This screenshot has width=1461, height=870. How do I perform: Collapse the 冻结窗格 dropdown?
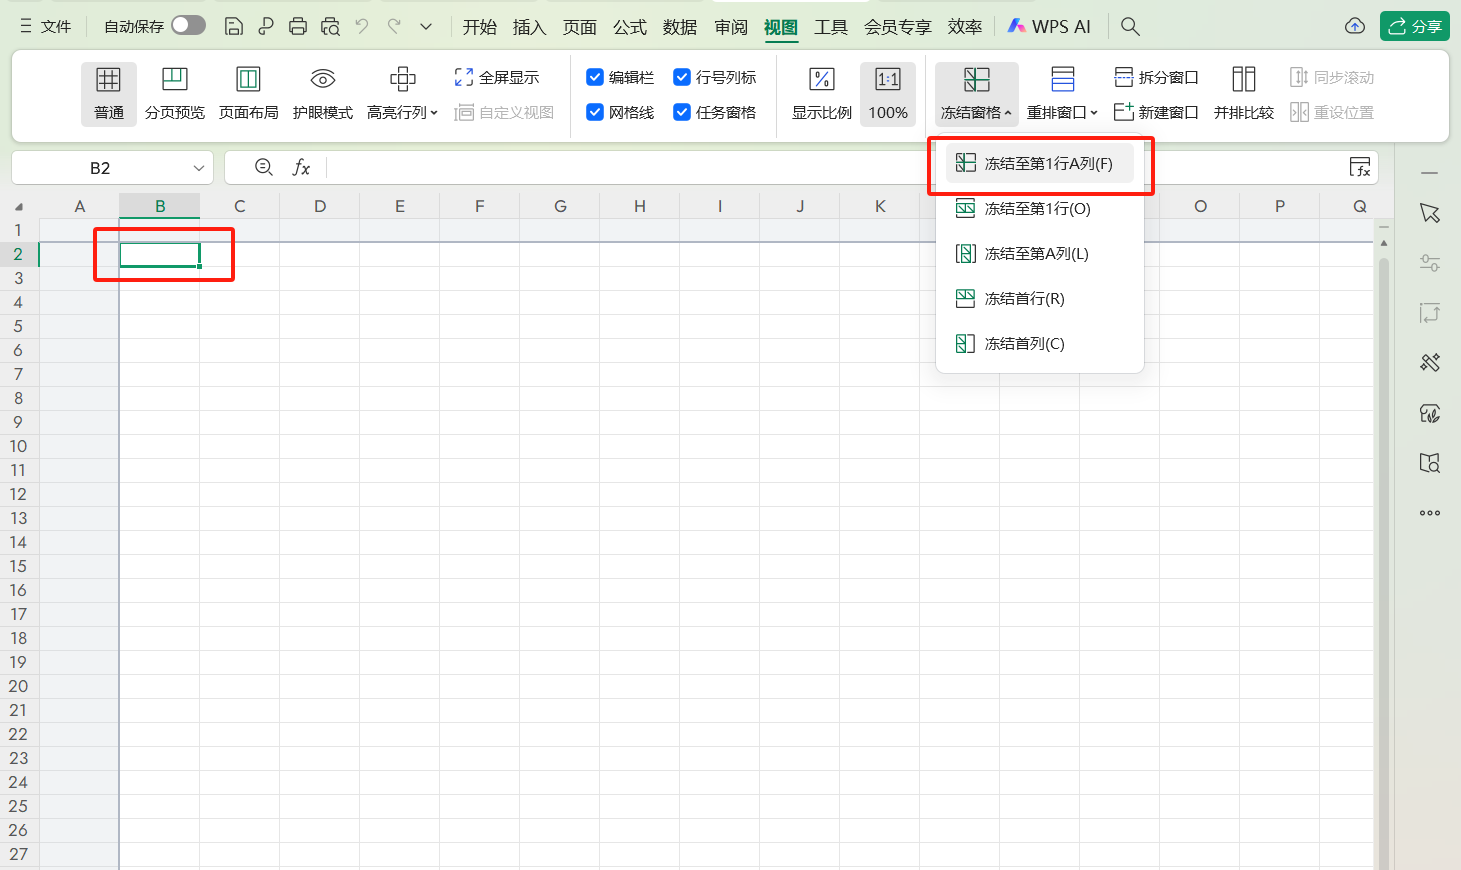point(977,93)
